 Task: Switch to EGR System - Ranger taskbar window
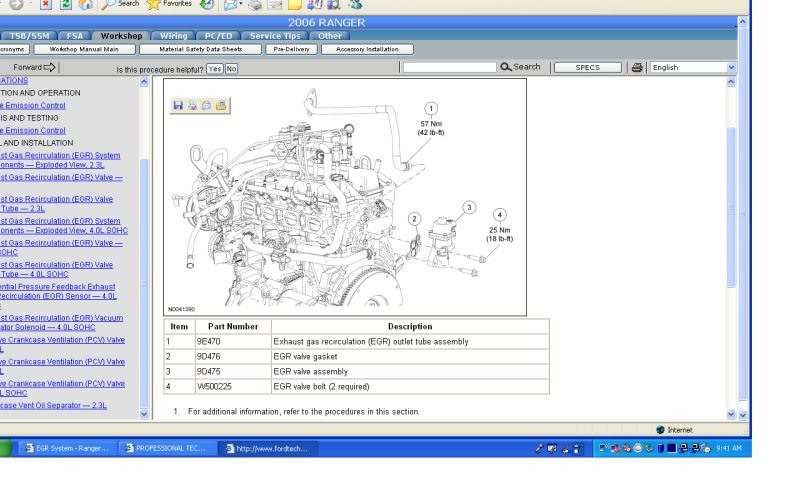[x=67, y=448]
